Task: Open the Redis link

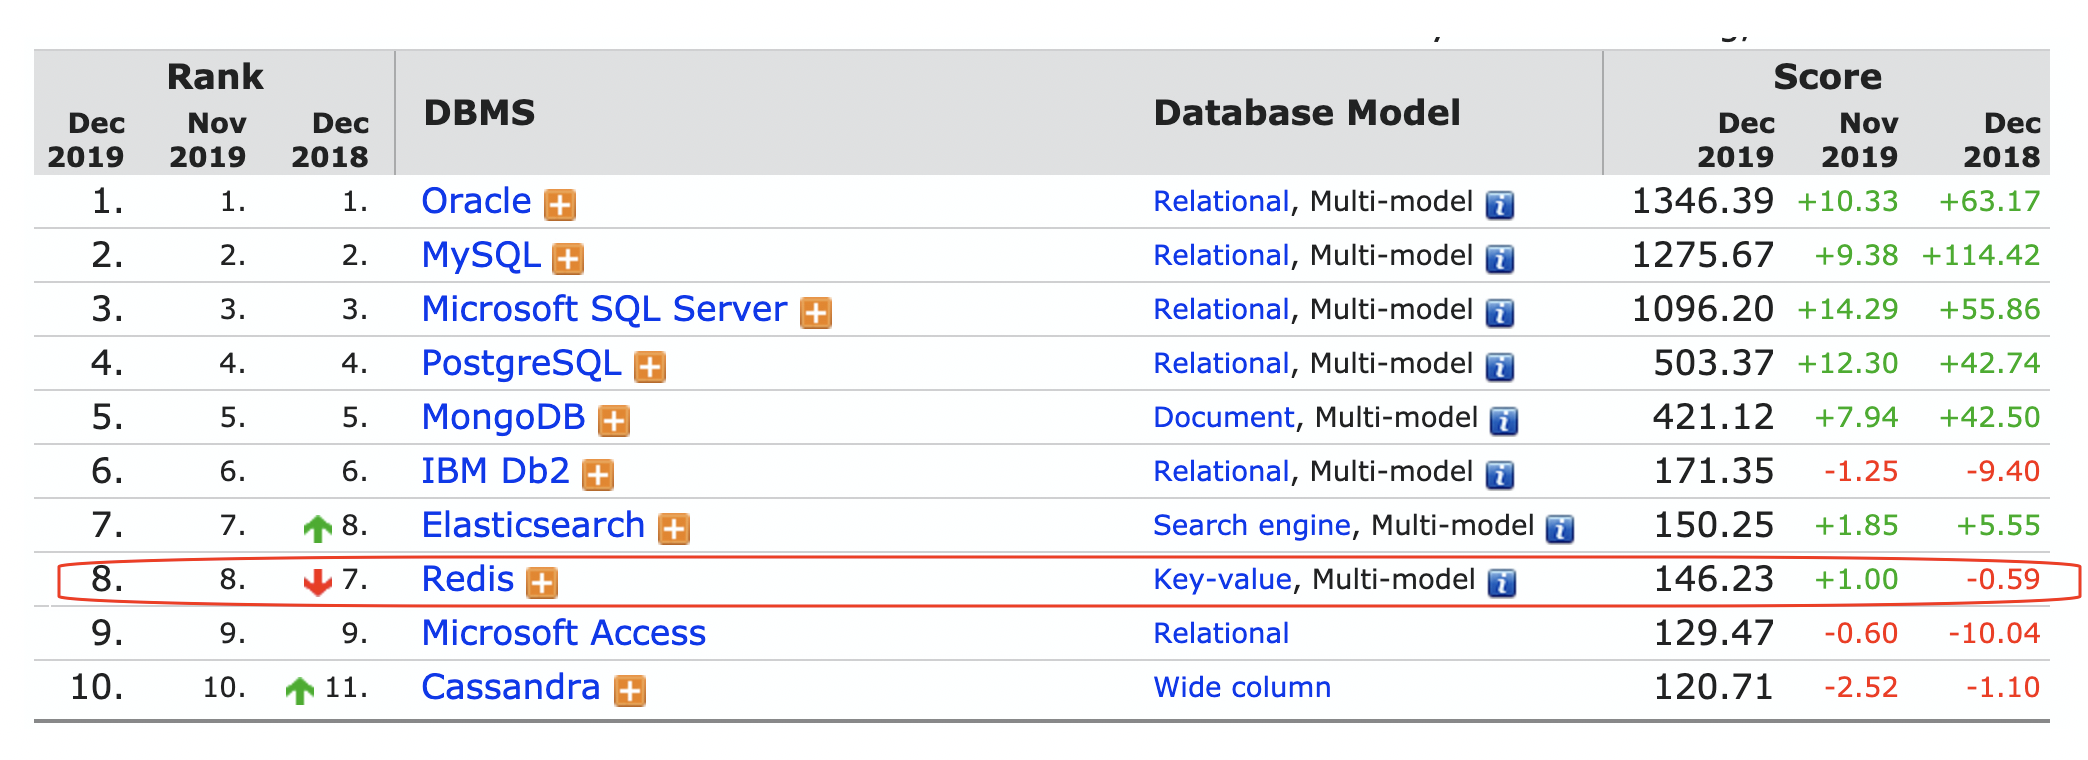Action: 467,580
